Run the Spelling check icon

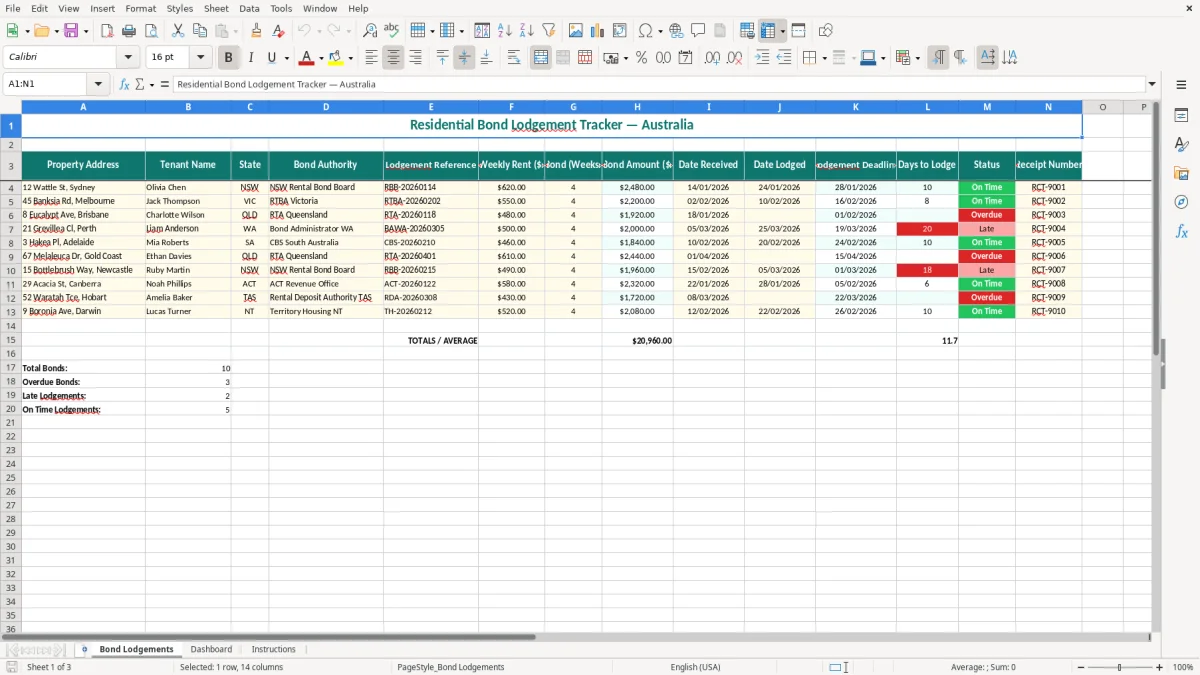pos(392,31)
